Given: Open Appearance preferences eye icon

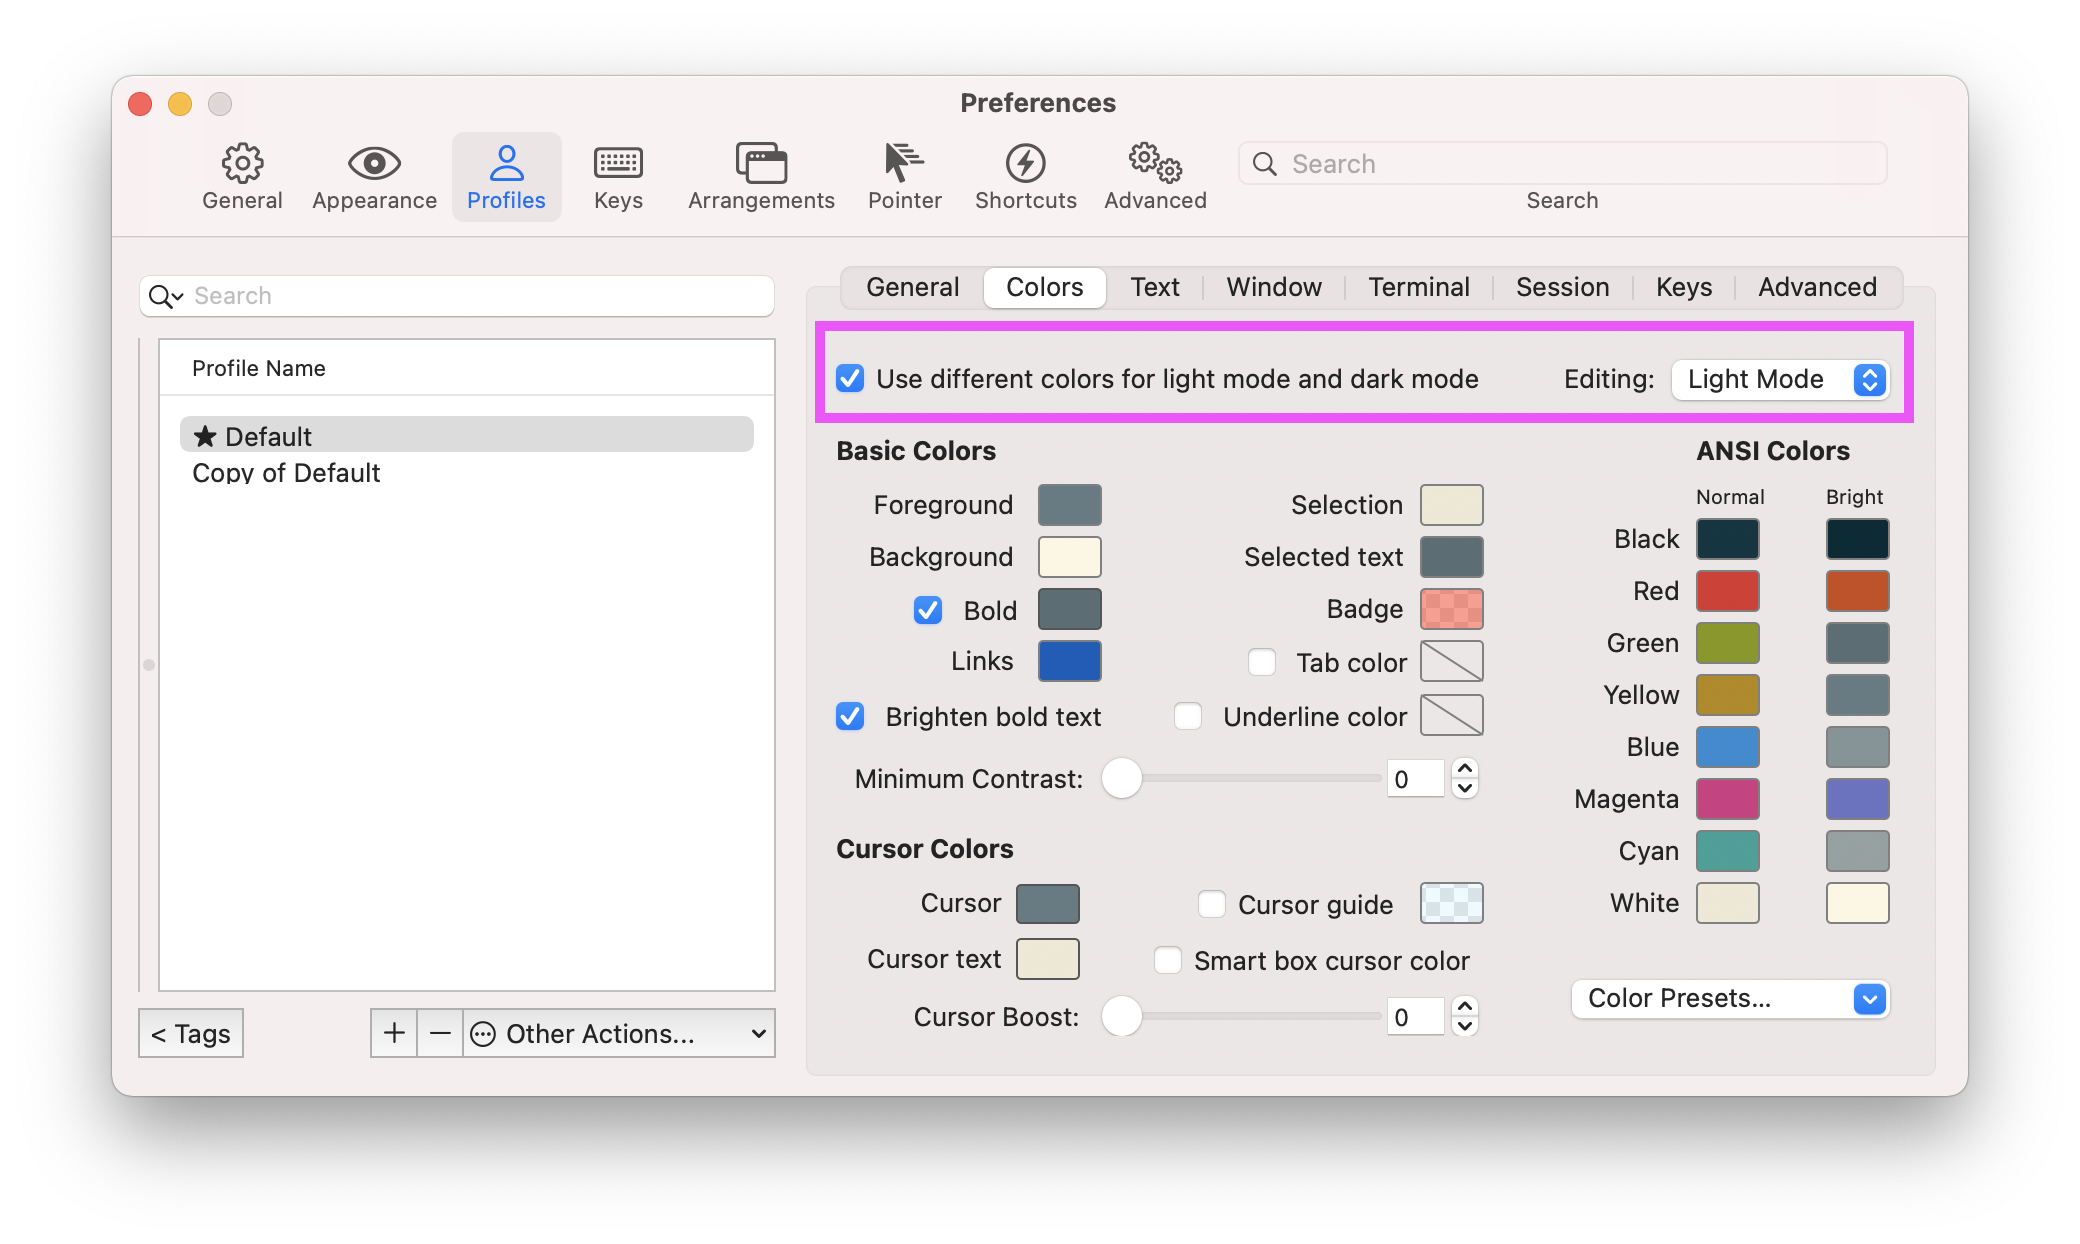Looking at the screenshot, I should coord(374,163).
